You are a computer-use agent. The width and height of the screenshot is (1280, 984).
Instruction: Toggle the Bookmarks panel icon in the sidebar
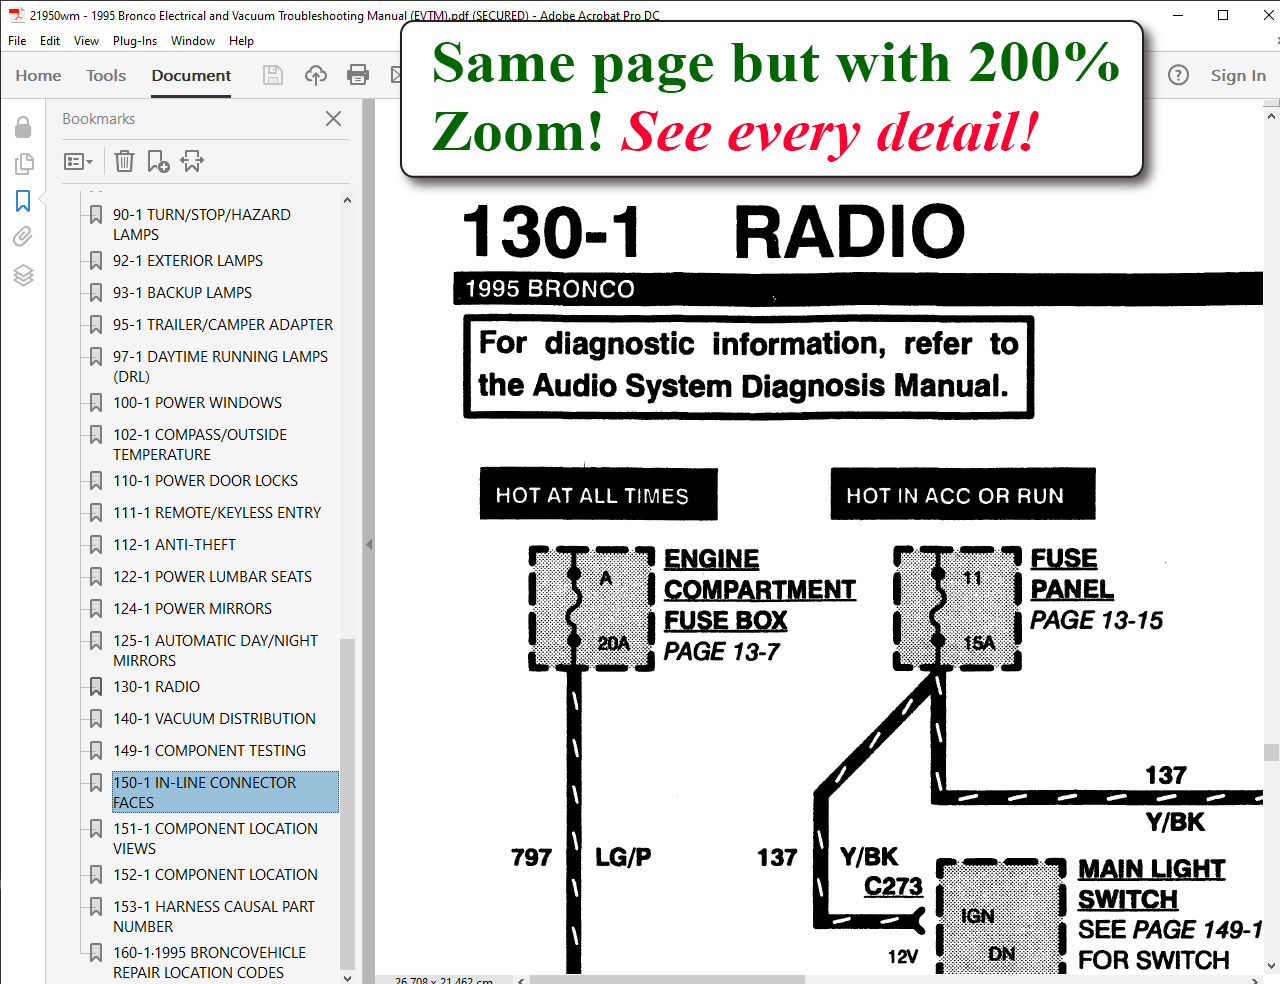click(23, 201)
